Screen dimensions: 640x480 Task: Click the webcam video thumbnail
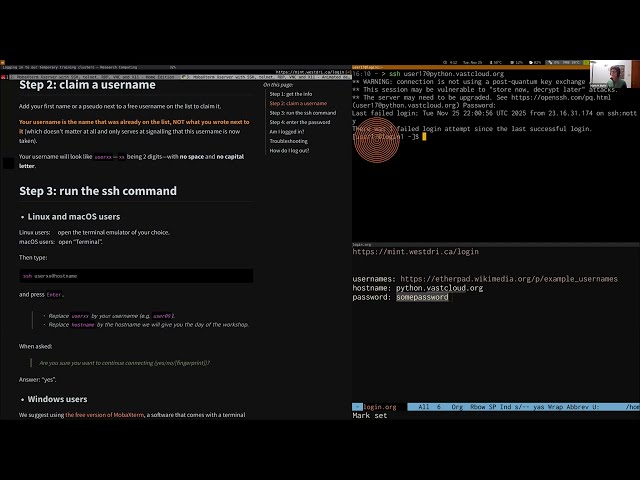614,74
